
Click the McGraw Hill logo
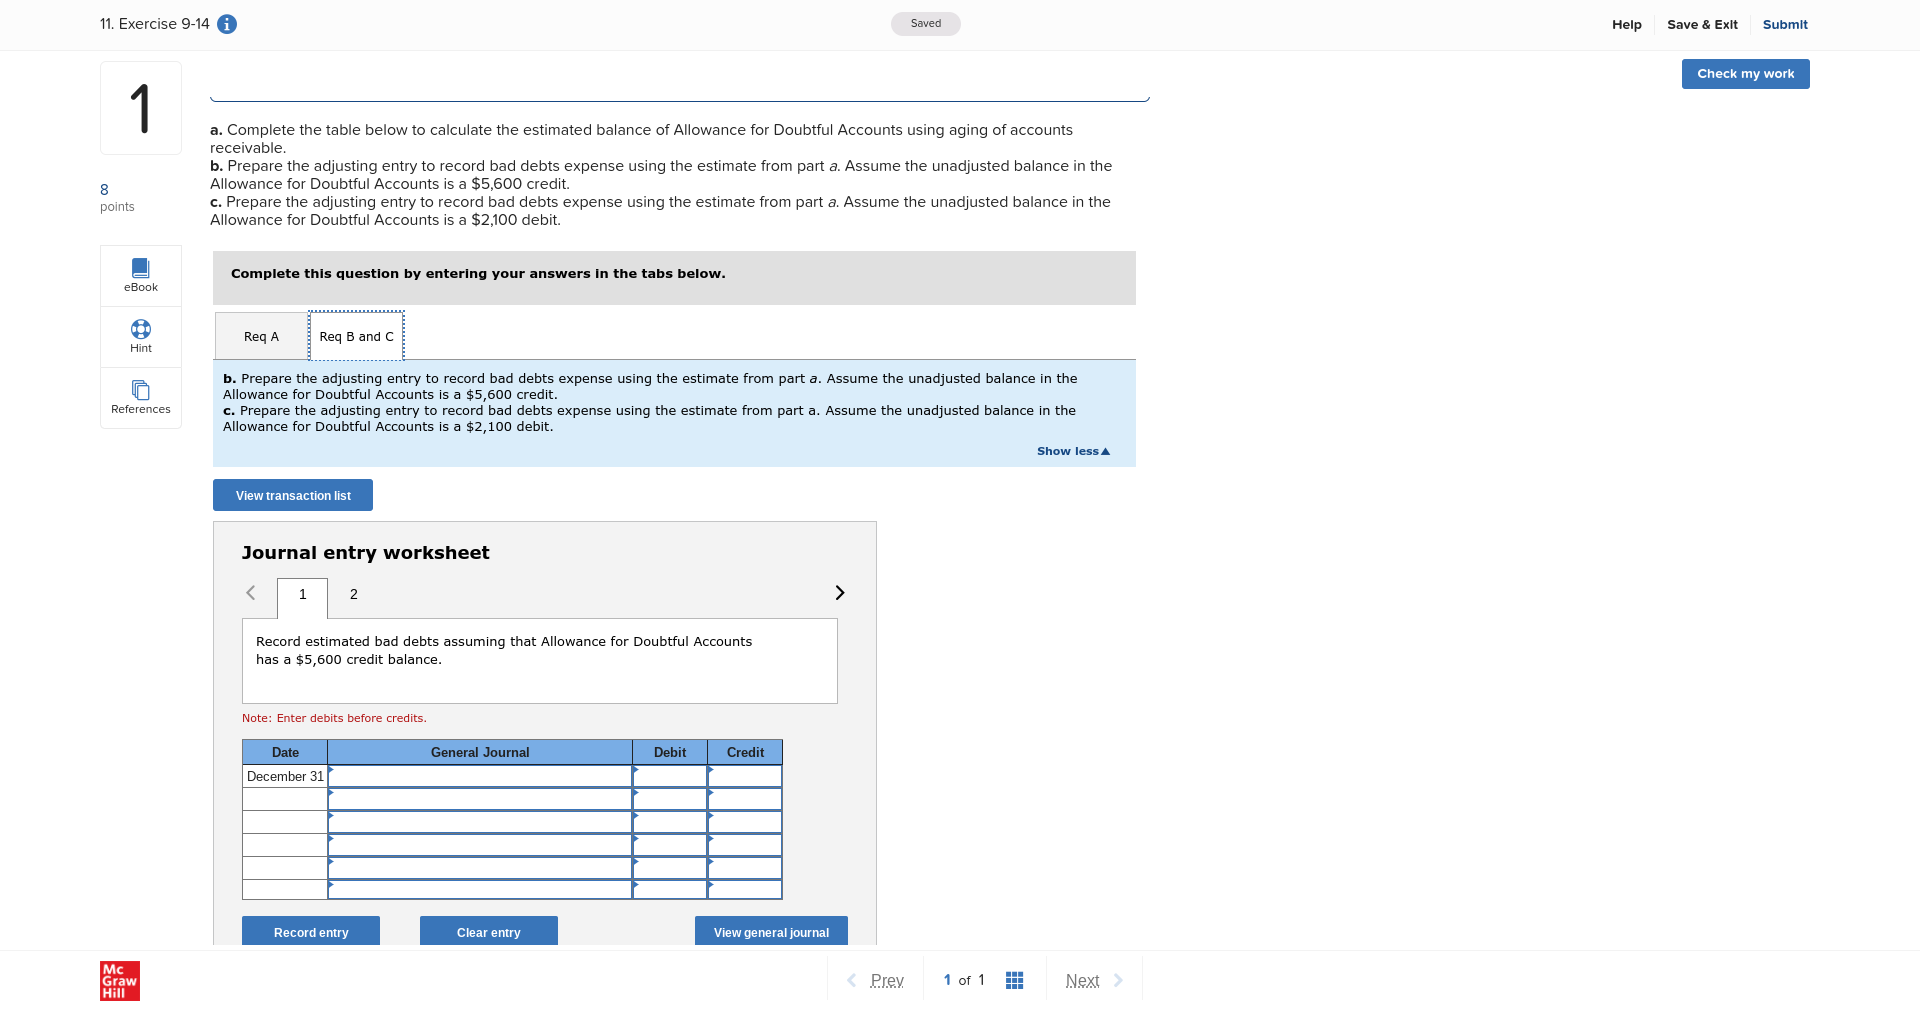pos(119,980)
